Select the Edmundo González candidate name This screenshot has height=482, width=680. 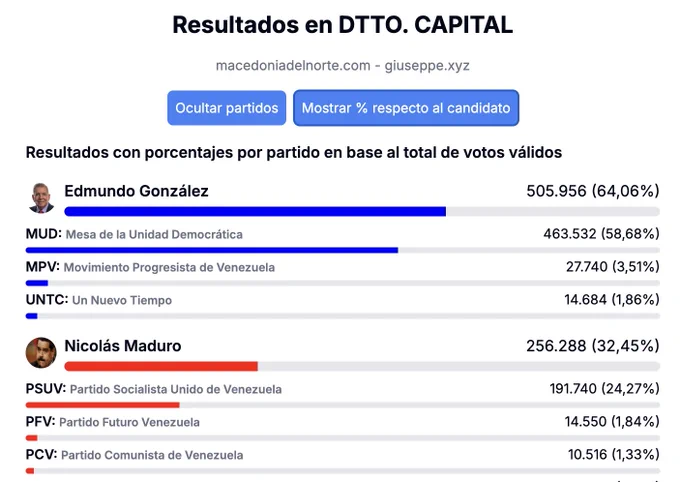coord(137,191)
